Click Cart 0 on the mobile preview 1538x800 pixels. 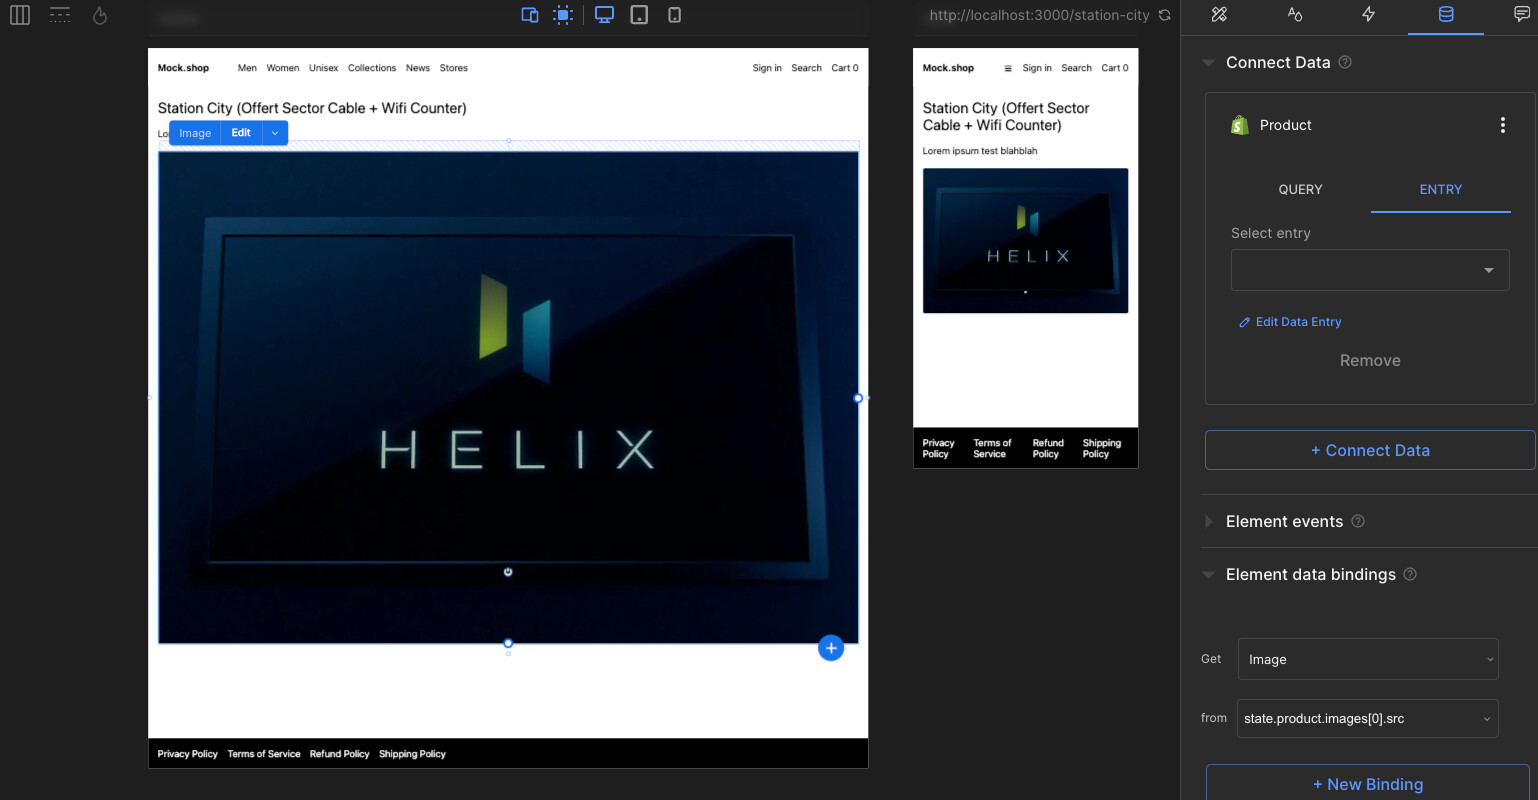[x=1115, y=68]
